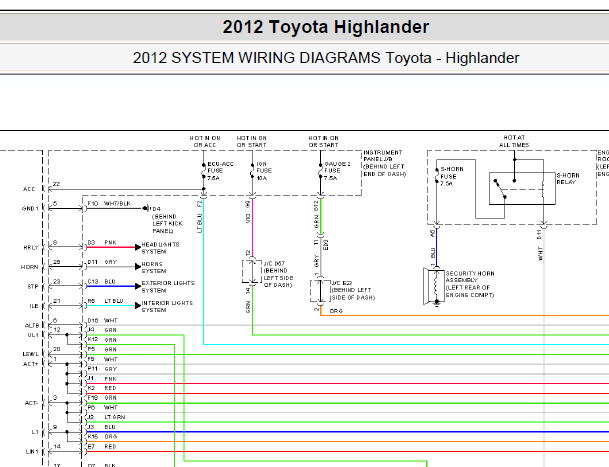Select the C13 BLU wire label

[102, 282]
